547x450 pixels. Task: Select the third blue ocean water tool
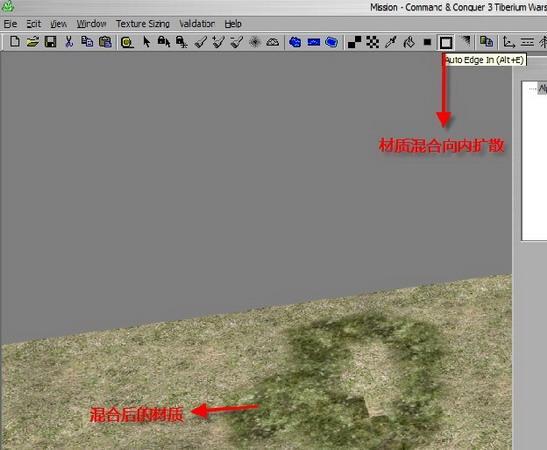tap(331, 42)
